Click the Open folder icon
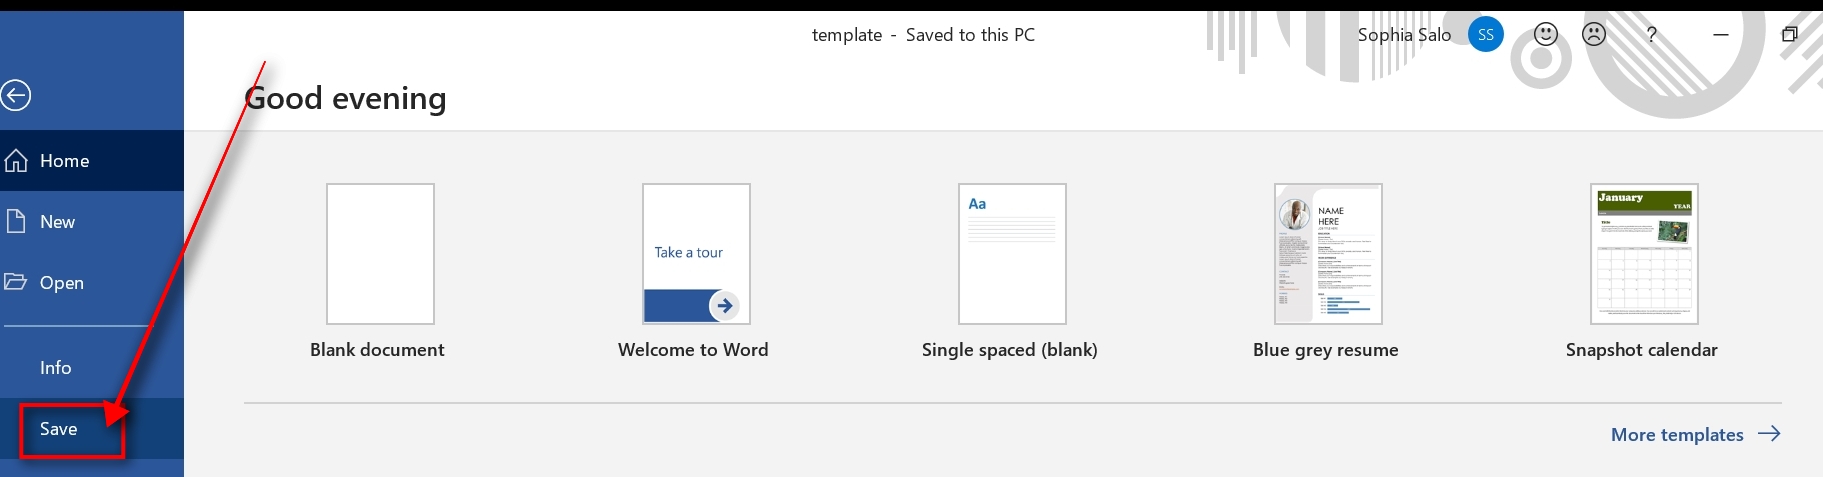This screenshot has height=477, width=1823. pyautogui.click(x=16, y=282)
